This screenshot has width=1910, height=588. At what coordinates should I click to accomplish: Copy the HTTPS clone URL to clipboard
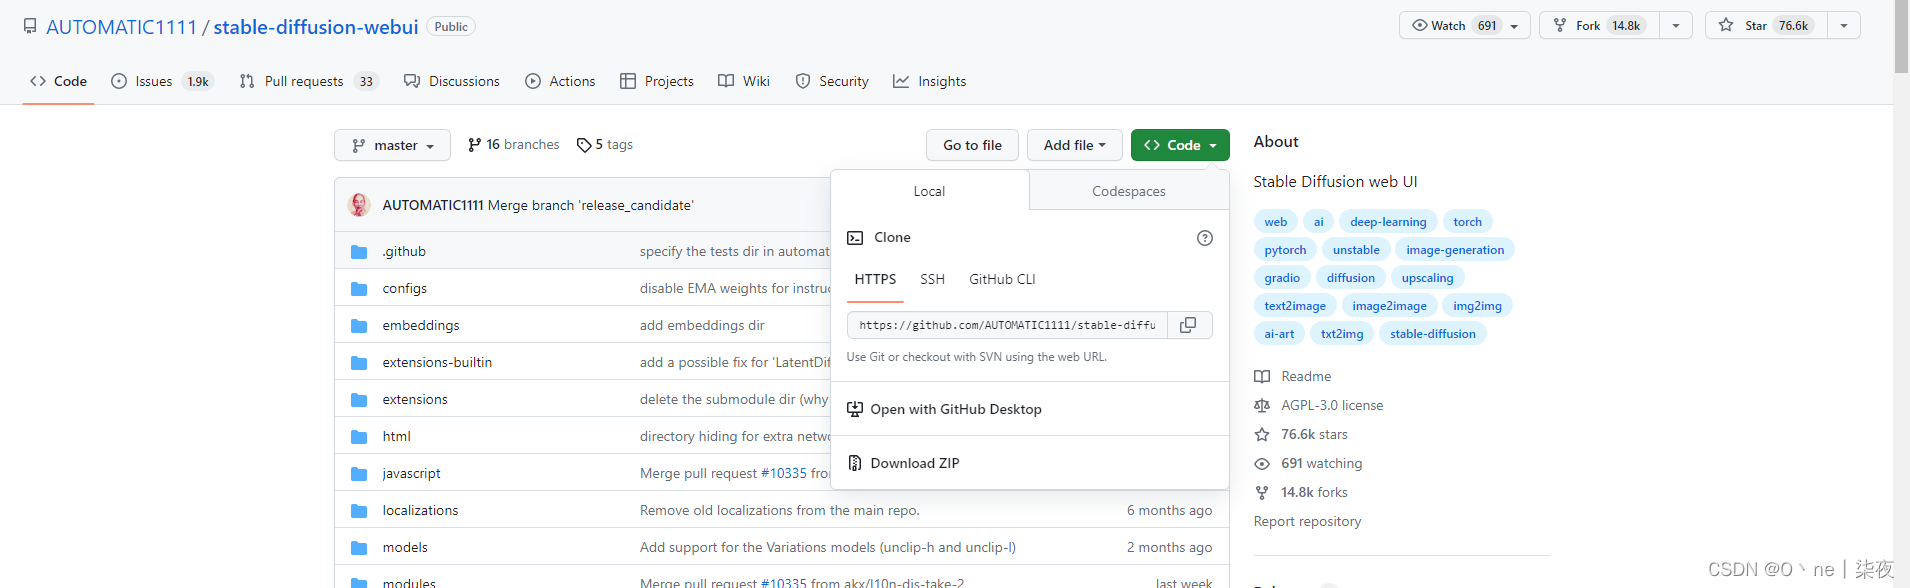1189,325
